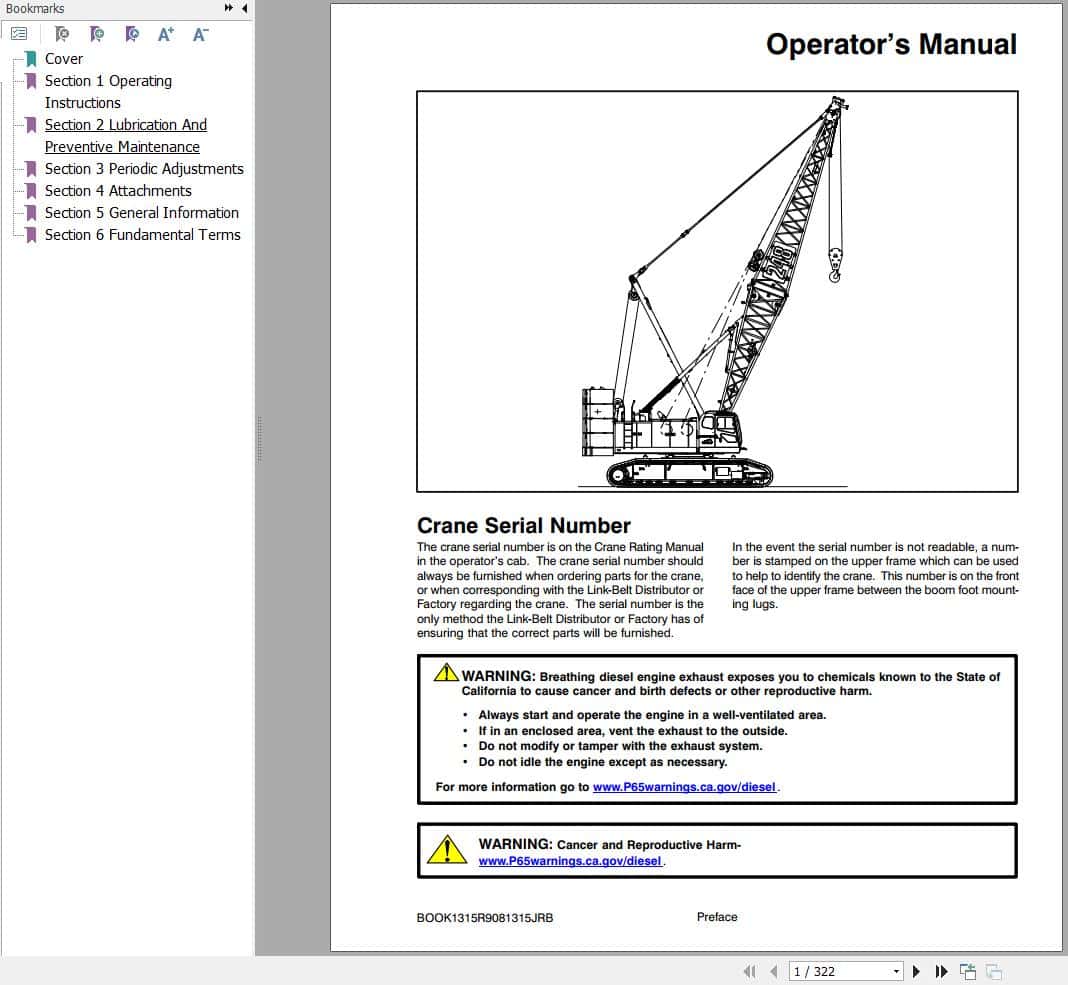
Task: Click the next page arrow button
Action: click(x=916, y=971)
